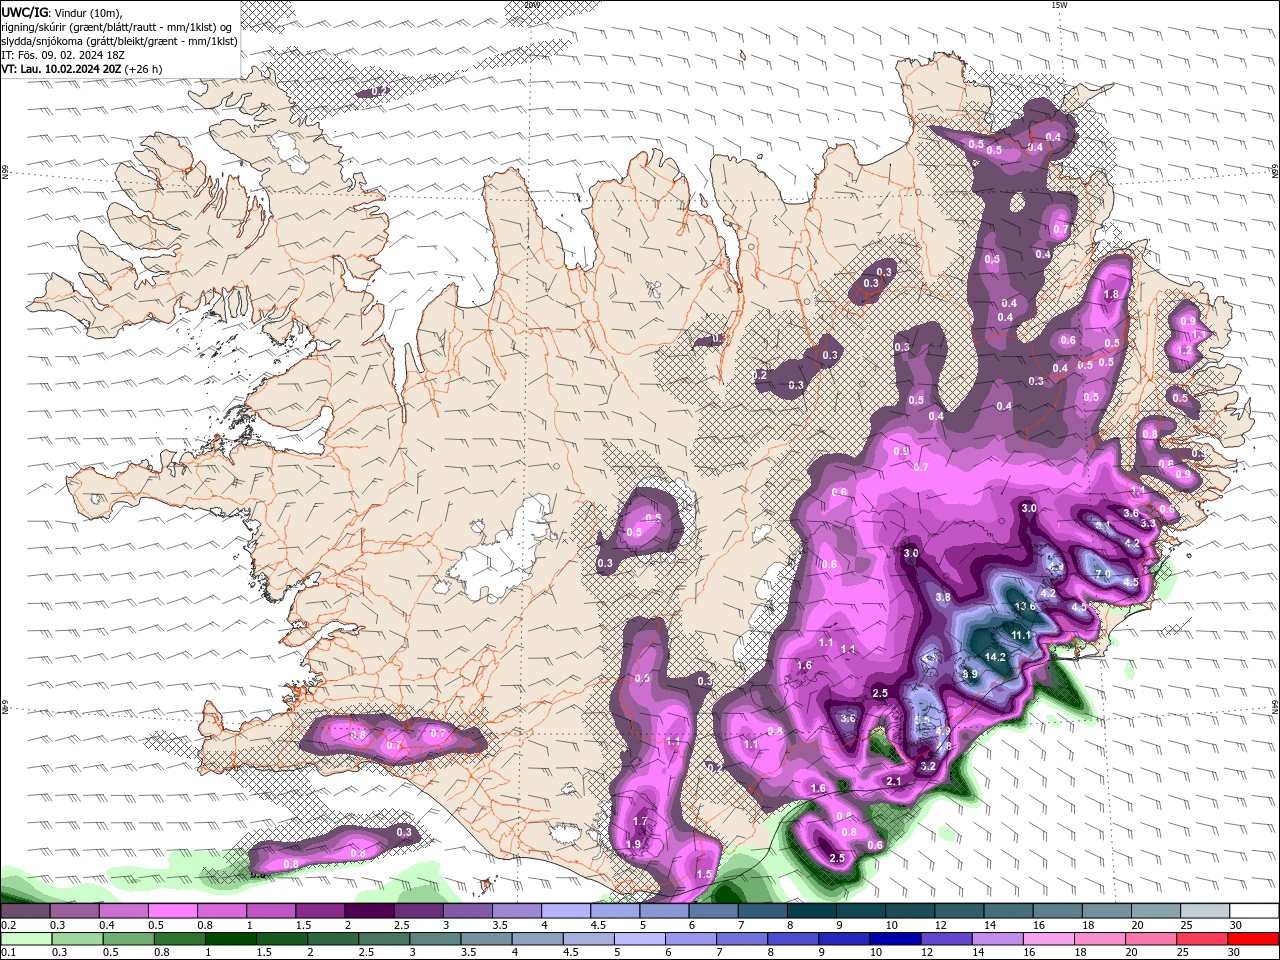Select the light grey 25 swatch in upper legend row
Image resolution: width=1280 pixels, height=960 pixels.
click(1205, 911)
